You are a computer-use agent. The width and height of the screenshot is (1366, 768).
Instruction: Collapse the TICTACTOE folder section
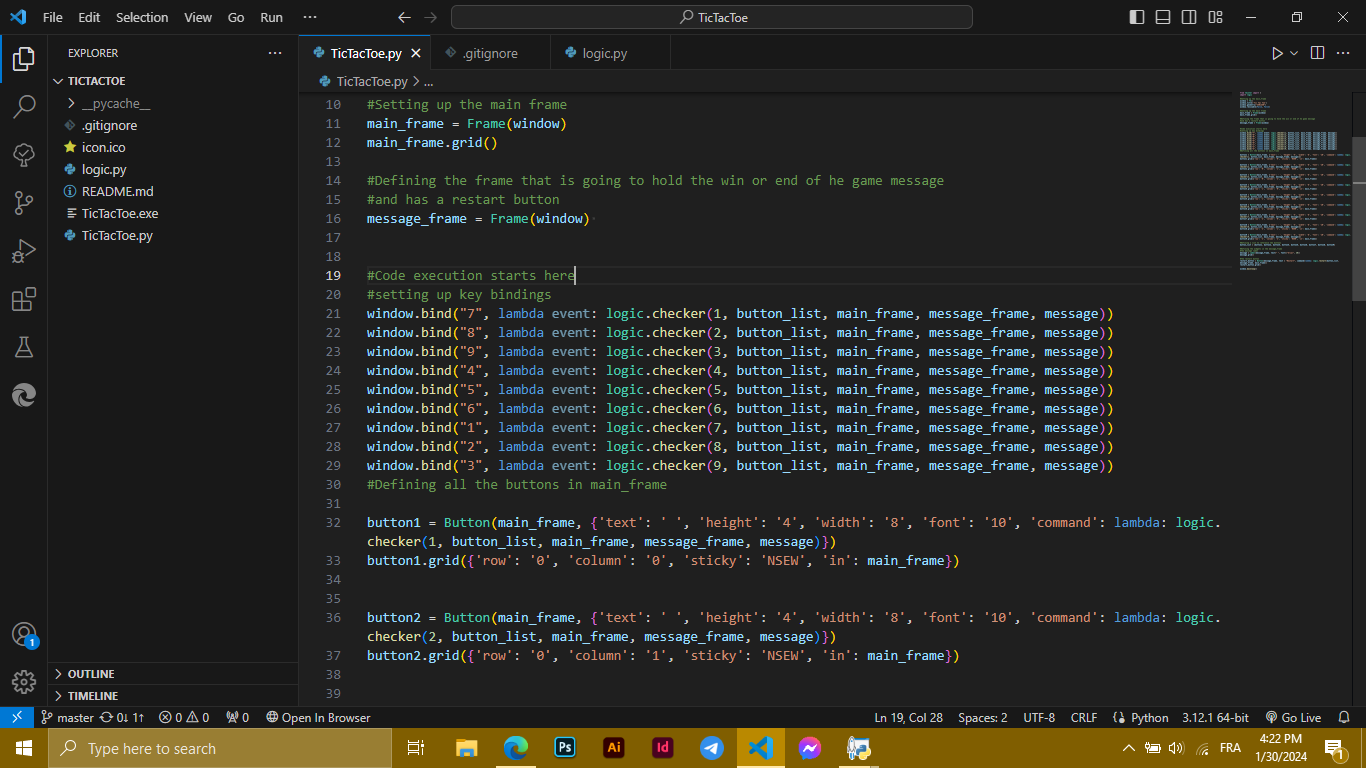pos(173,81)
